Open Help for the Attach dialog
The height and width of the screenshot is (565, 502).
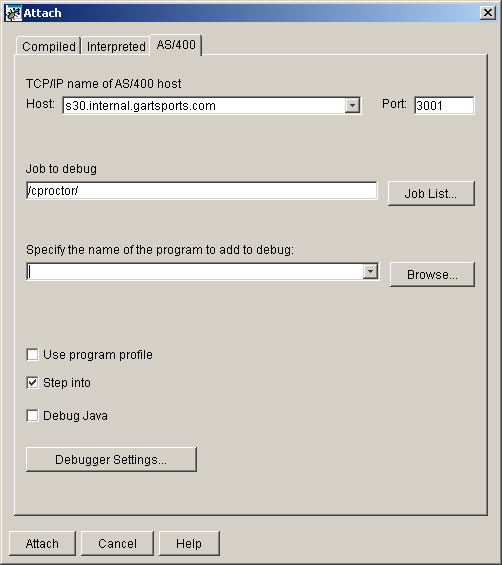point(189,543)
